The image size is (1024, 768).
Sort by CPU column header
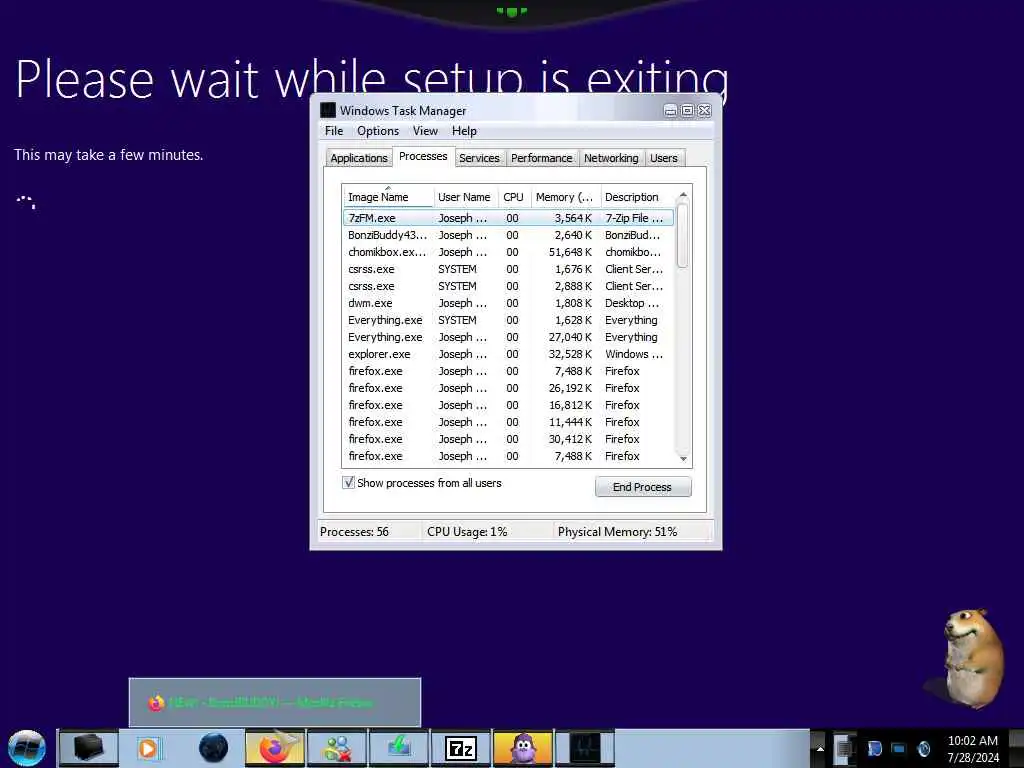pyautogui.click(x=513, y=197)
